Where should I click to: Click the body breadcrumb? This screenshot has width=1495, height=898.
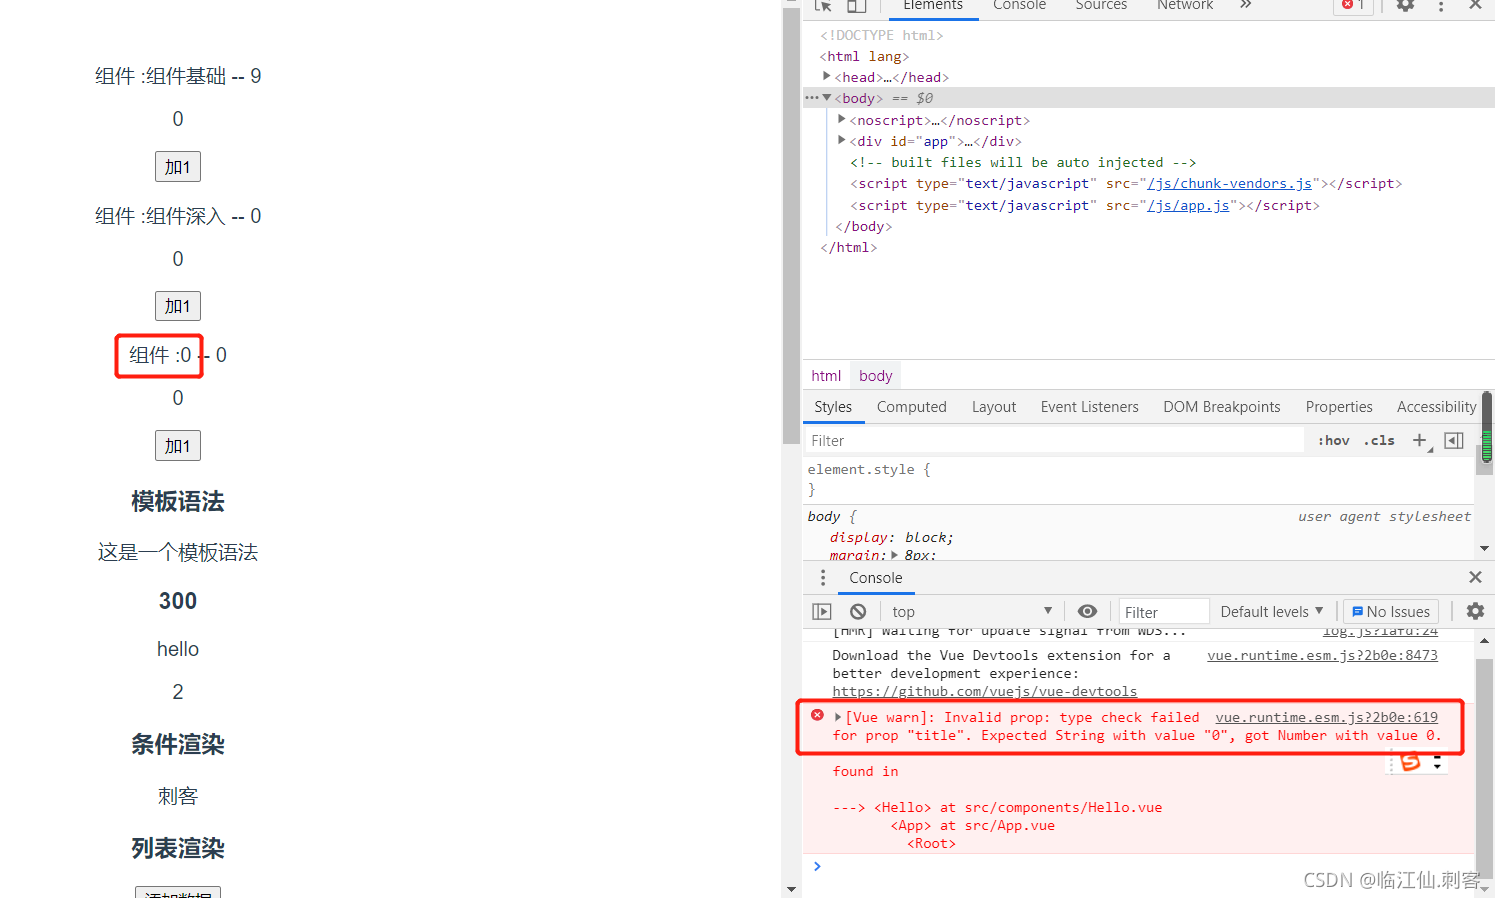pos(875,376)
